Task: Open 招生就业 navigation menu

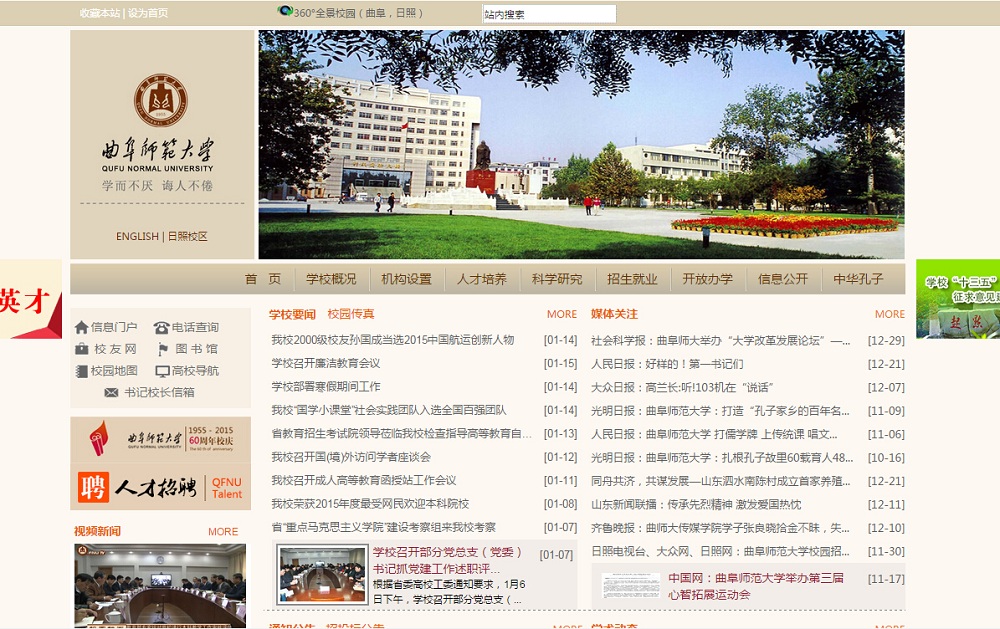Action: click(x=632, y=279)
